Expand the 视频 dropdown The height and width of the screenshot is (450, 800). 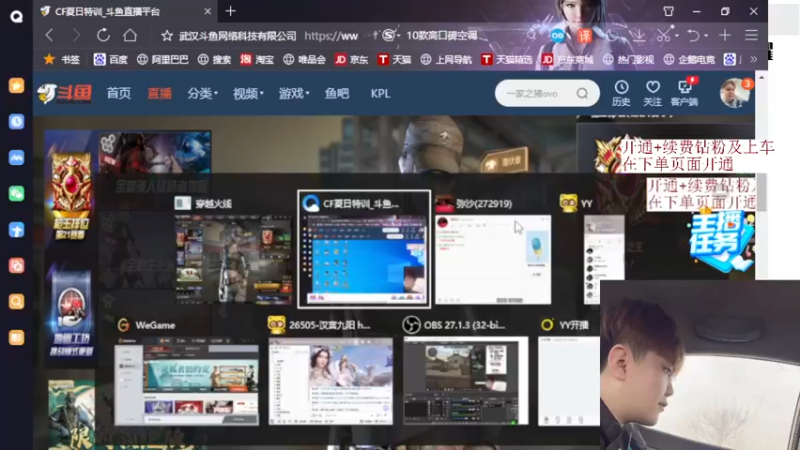(x=248, y=93)
